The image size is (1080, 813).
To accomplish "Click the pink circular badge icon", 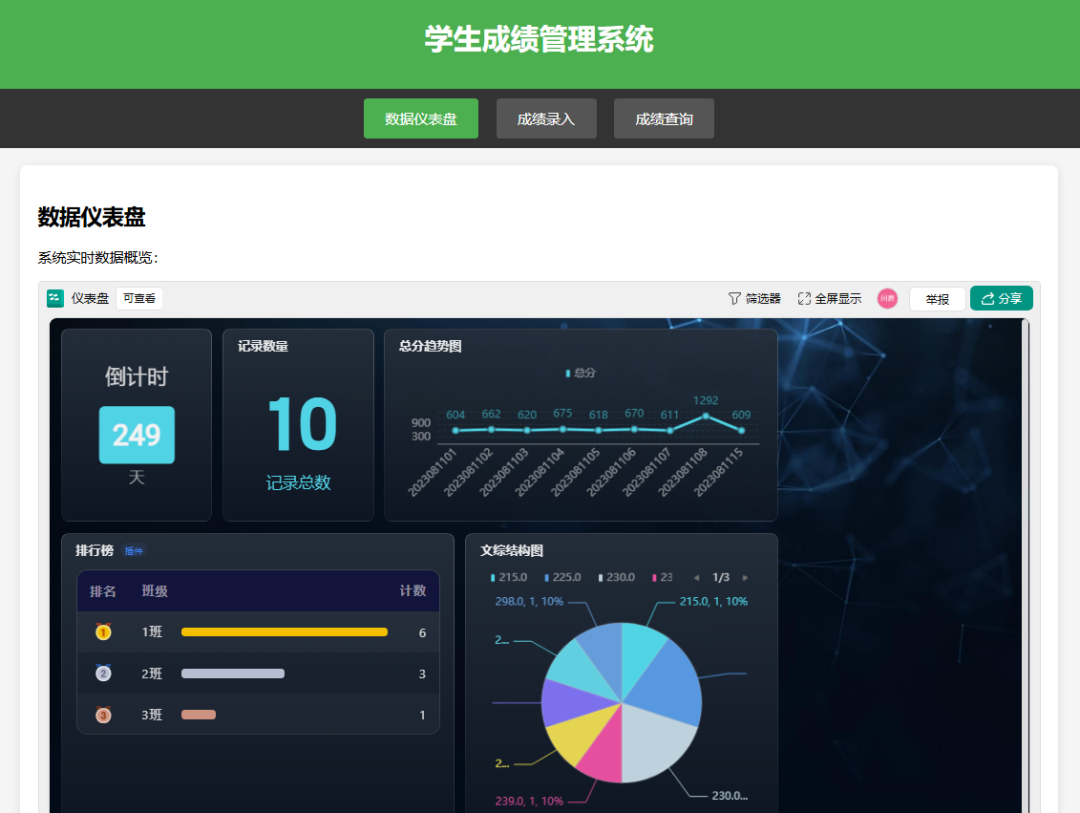I will (887, 297).
